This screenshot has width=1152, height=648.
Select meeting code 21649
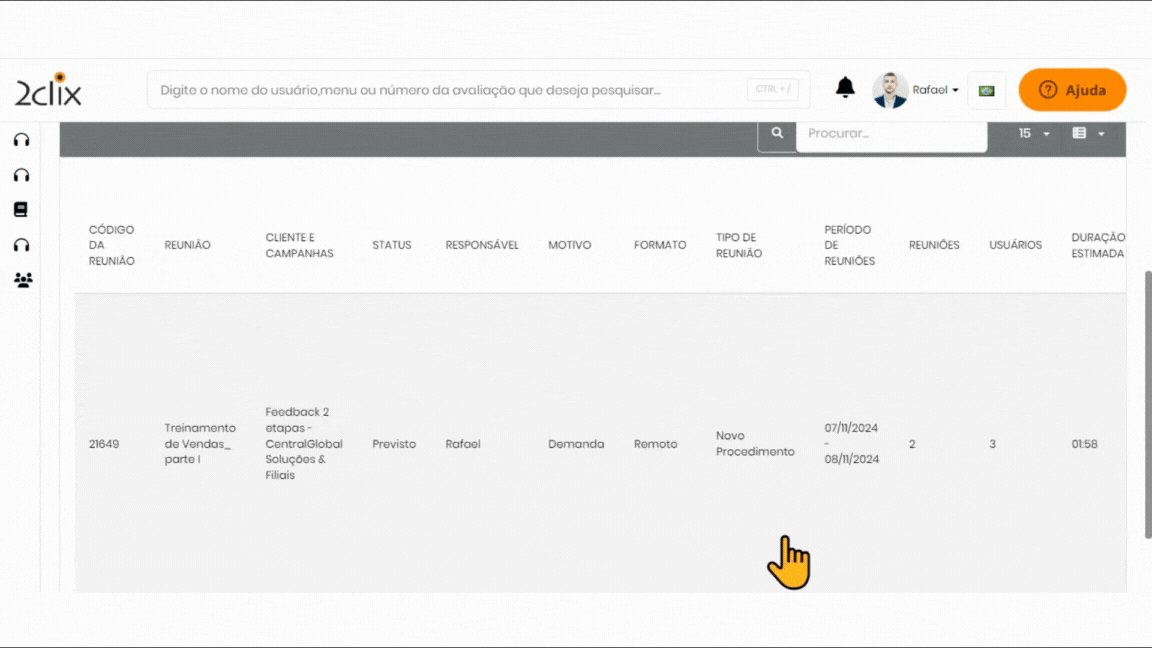pos(104,444)
